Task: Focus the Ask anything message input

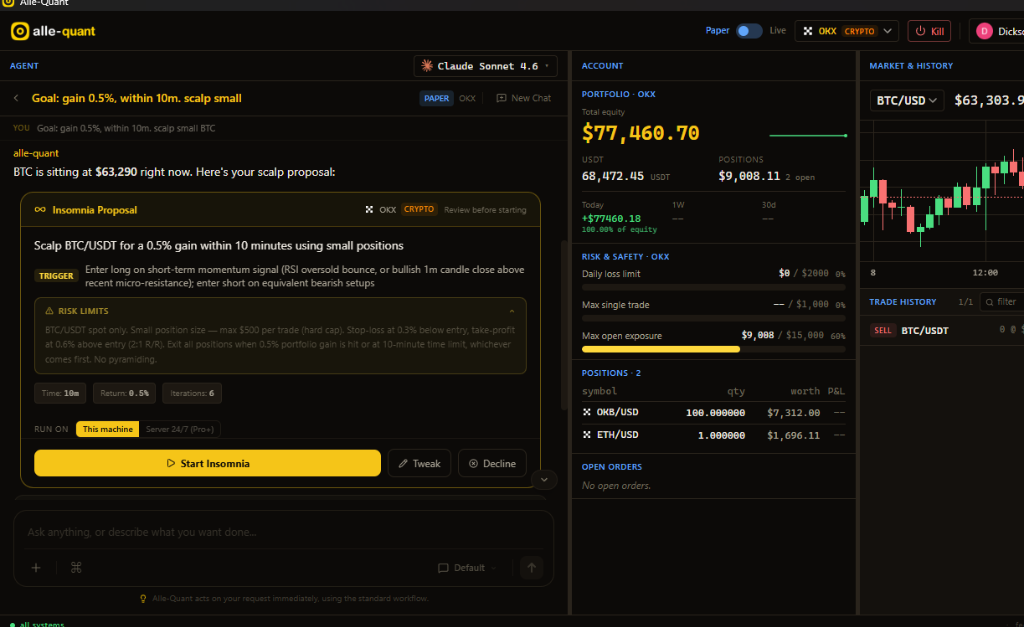Action: (283, 532)
